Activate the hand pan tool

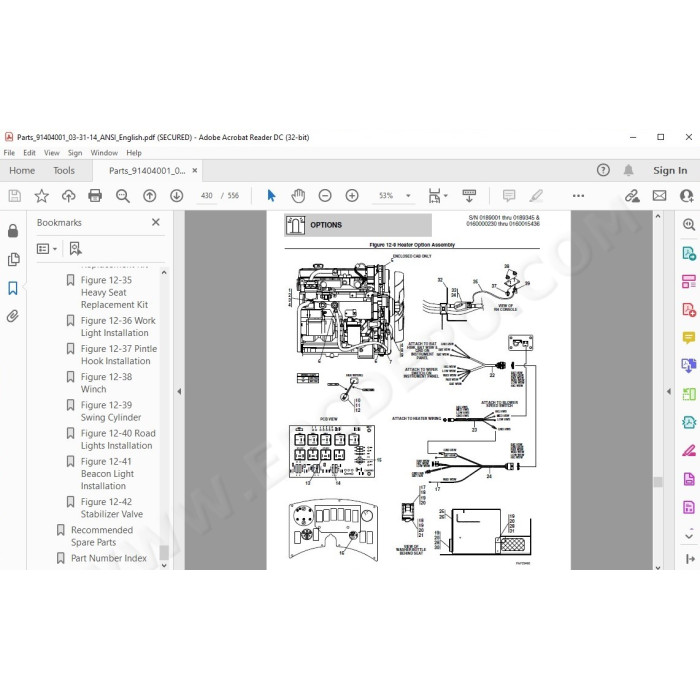pyautogui.click(x=298, y=196)
